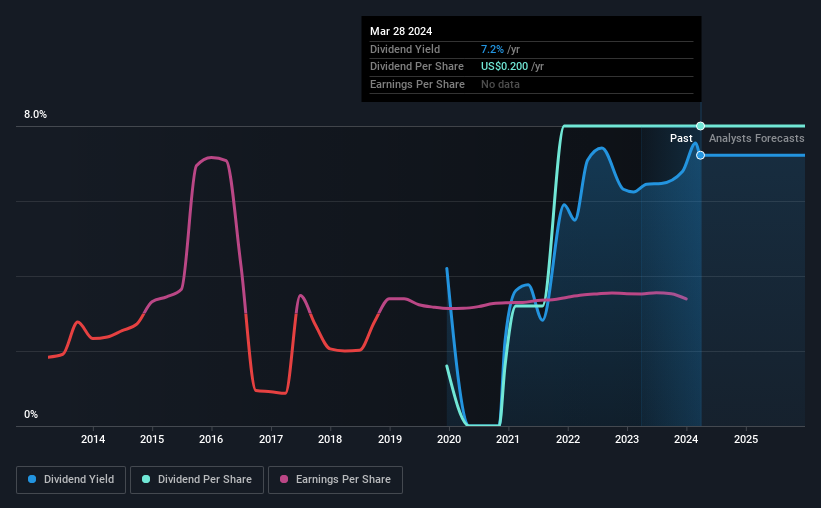This screenshot has height=508, width=821.
Task: Select the 2014 label on the time axis
Action: pos(93,439)
